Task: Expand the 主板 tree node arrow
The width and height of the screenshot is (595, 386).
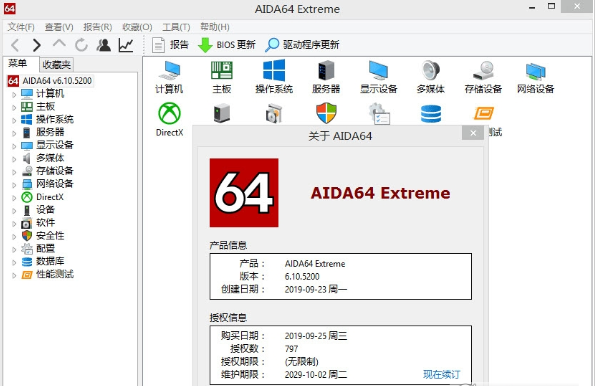Action: [14, 107]
